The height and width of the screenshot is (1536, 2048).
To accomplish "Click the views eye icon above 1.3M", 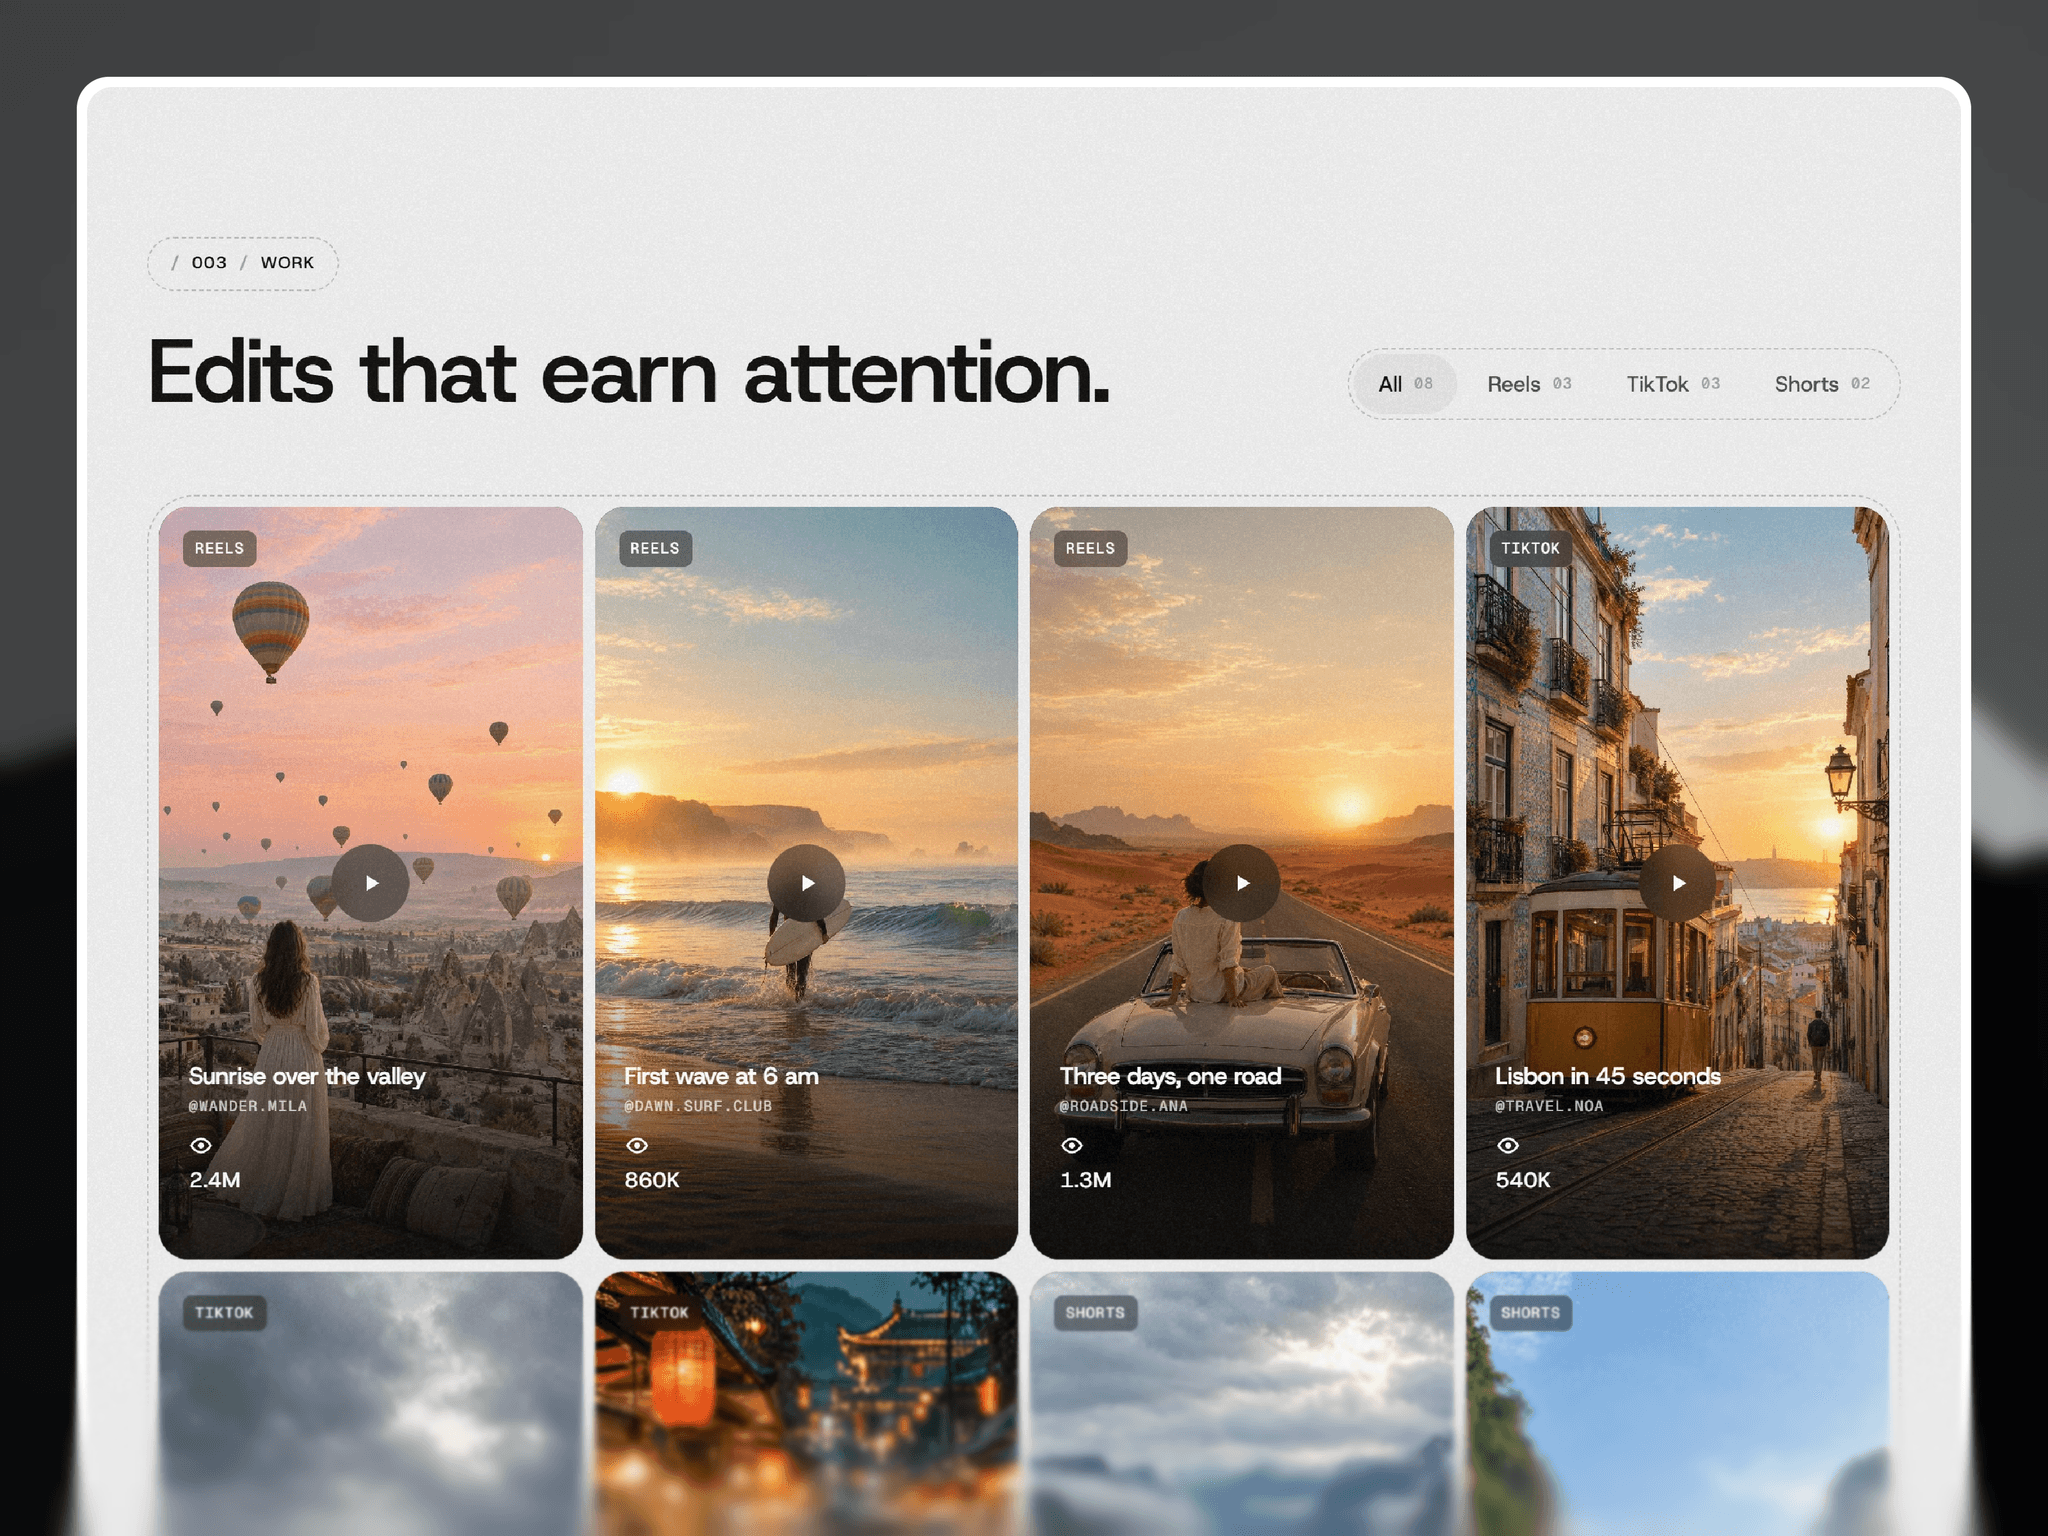I will click(x=1072, y=1145).
